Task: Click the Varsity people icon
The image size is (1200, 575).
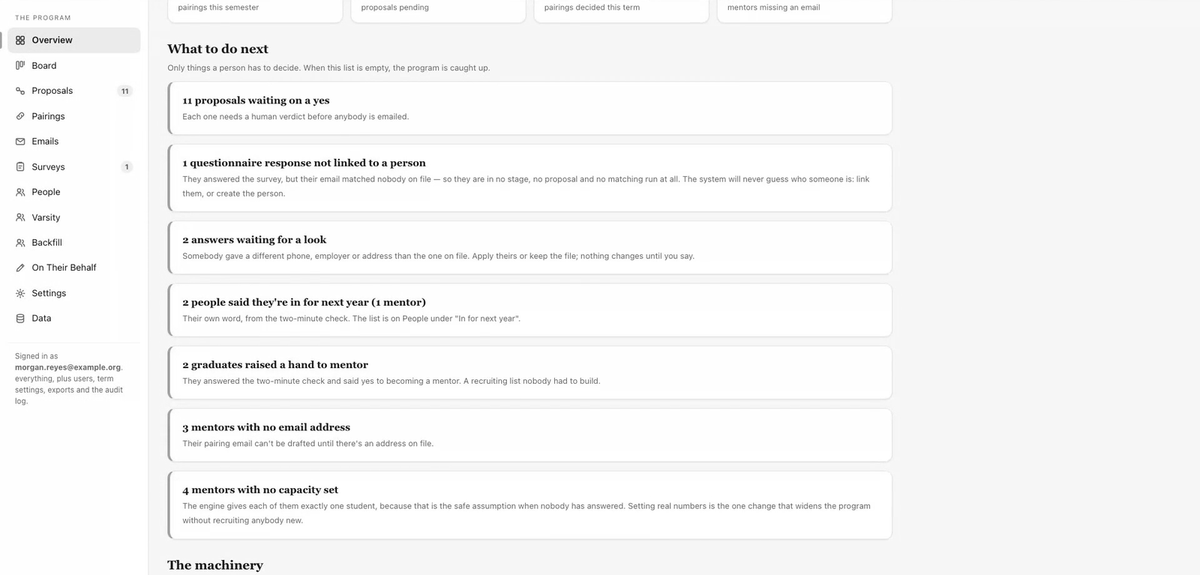Action: [20, 218]
